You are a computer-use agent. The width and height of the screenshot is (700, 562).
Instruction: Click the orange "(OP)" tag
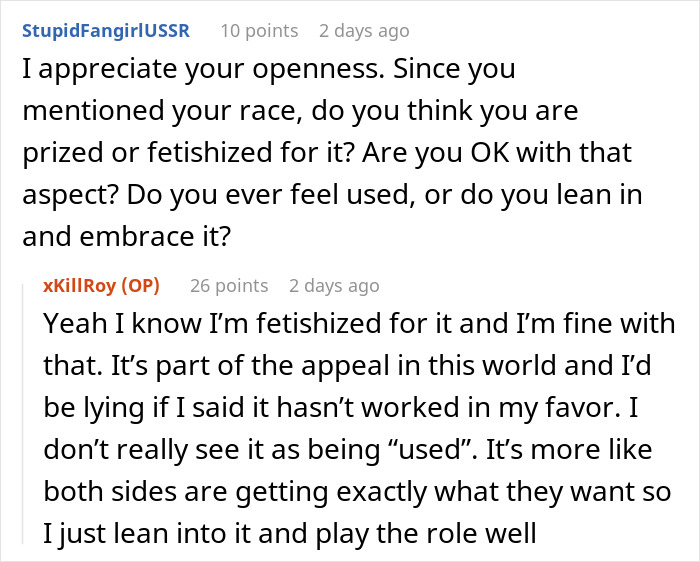pyautogui.click(x=141, y=286)
